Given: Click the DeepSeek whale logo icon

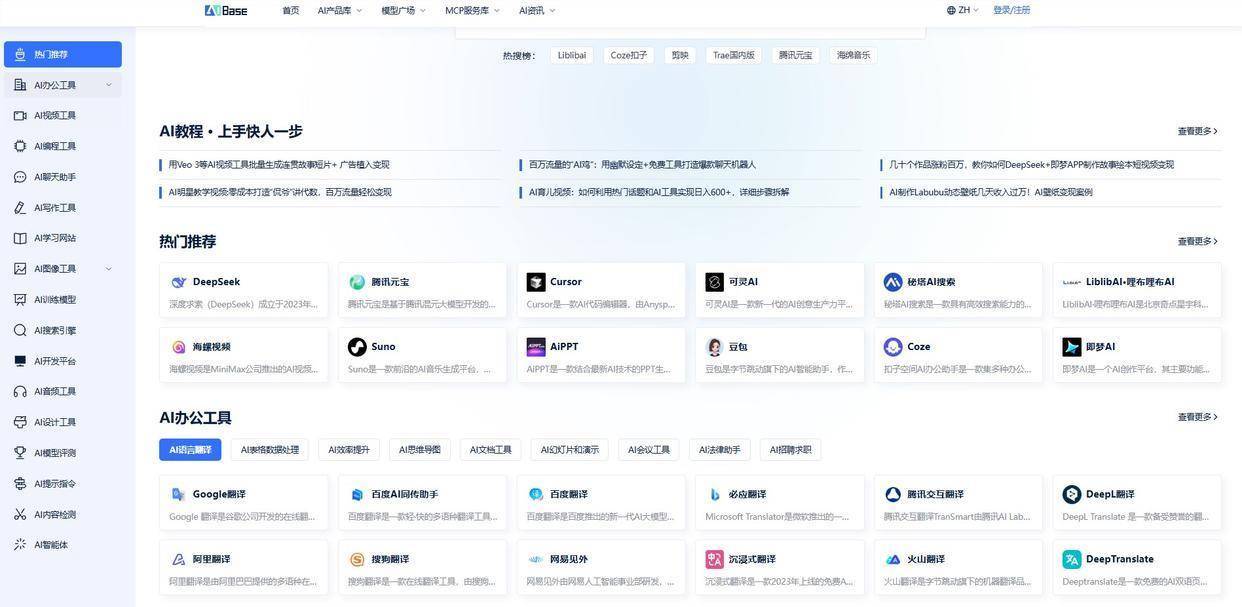Looking at the screenshot, I should point(178,282).
